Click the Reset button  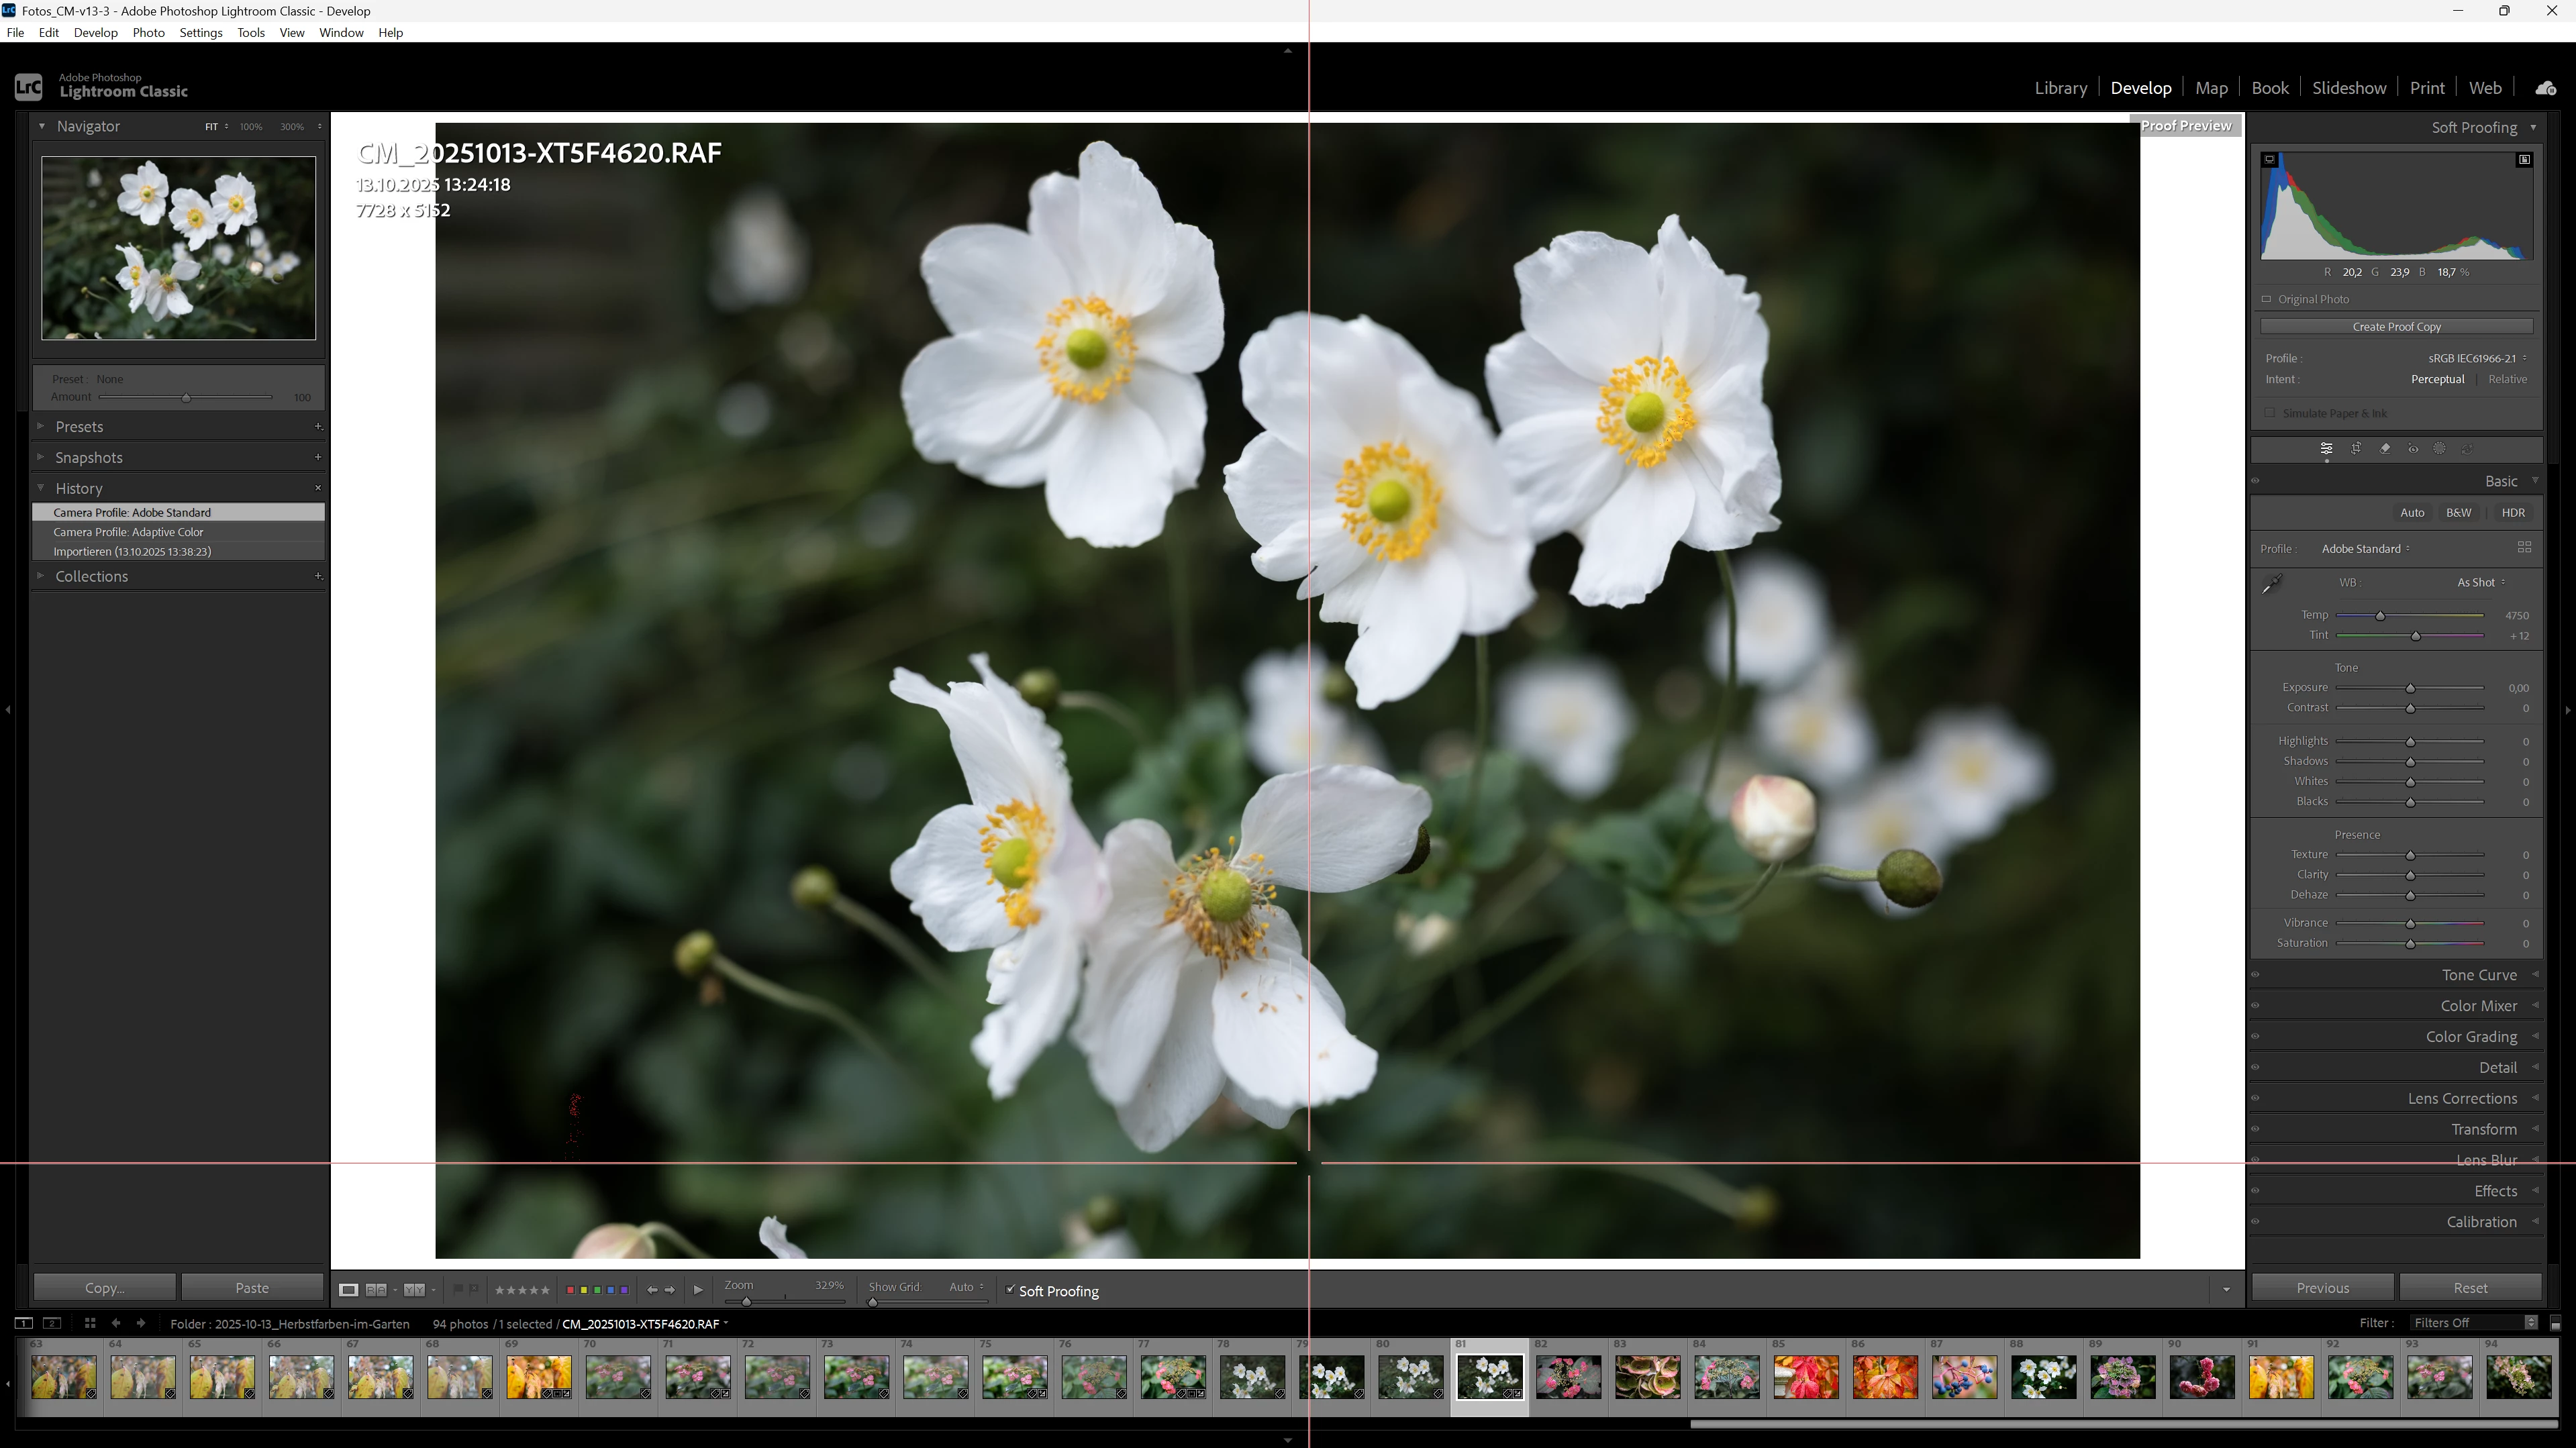tap(2470, 1288)
